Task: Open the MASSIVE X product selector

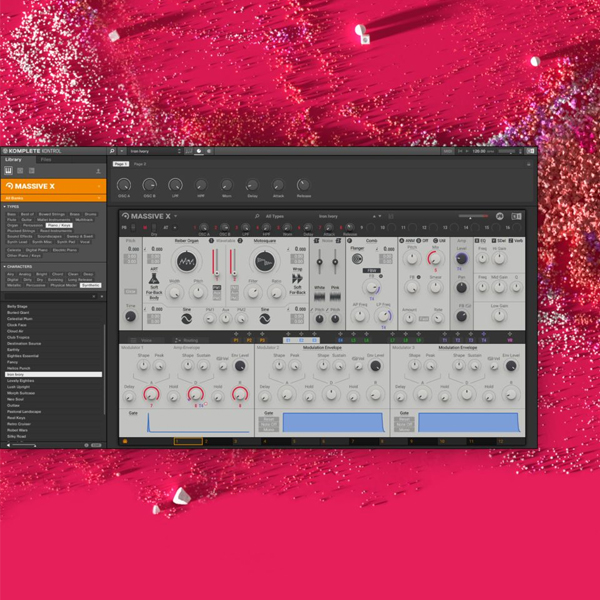Action: (x=54, y=186)
